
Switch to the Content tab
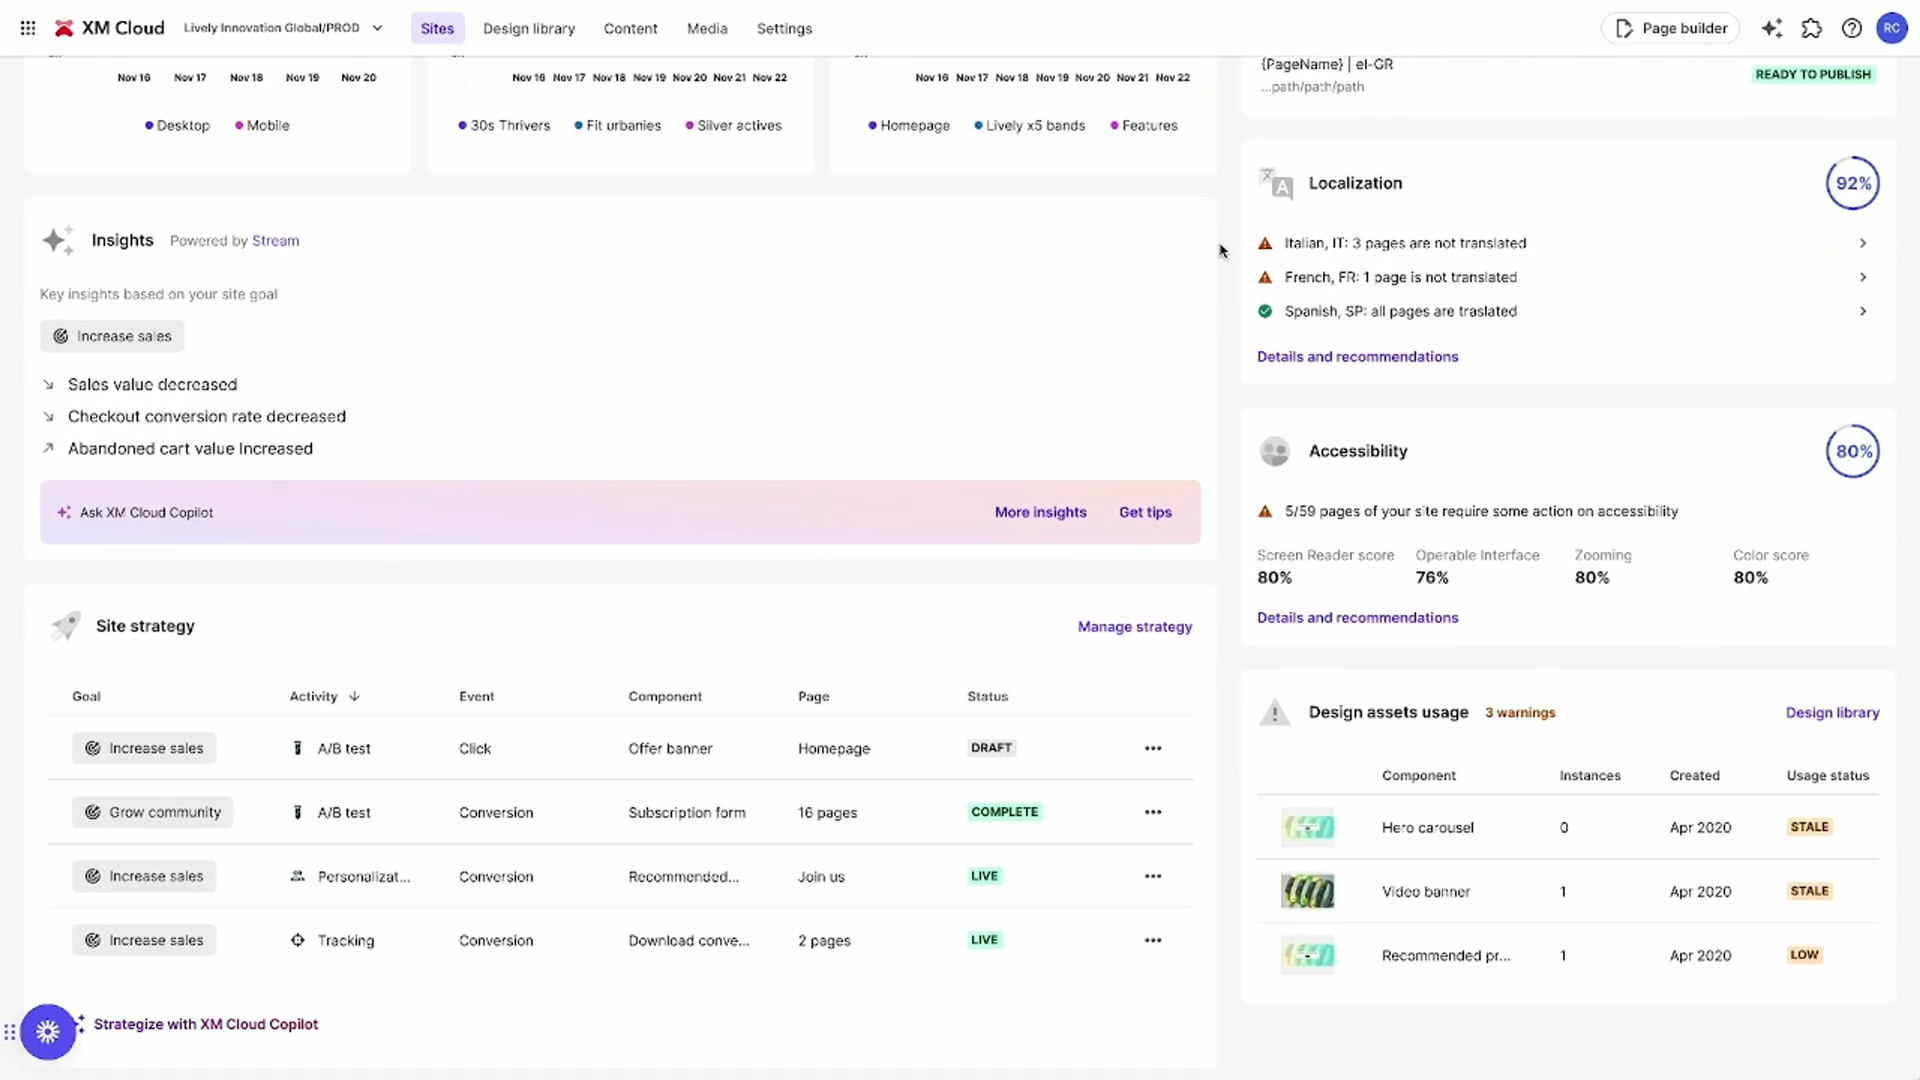point(630,28)
